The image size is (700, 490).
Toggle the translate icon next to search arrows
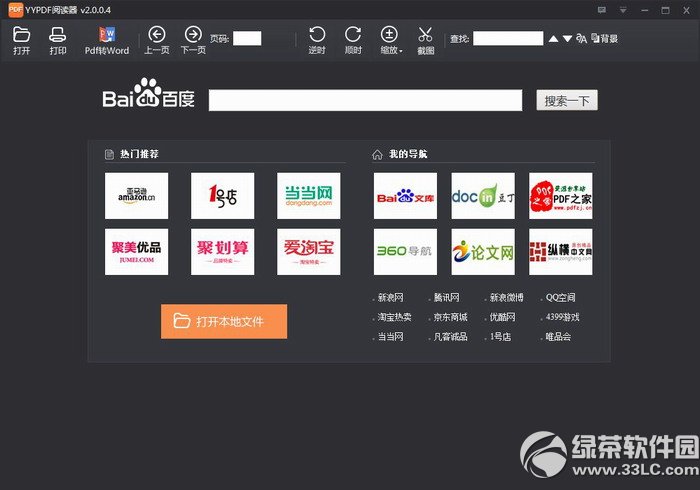click(581, 39)
